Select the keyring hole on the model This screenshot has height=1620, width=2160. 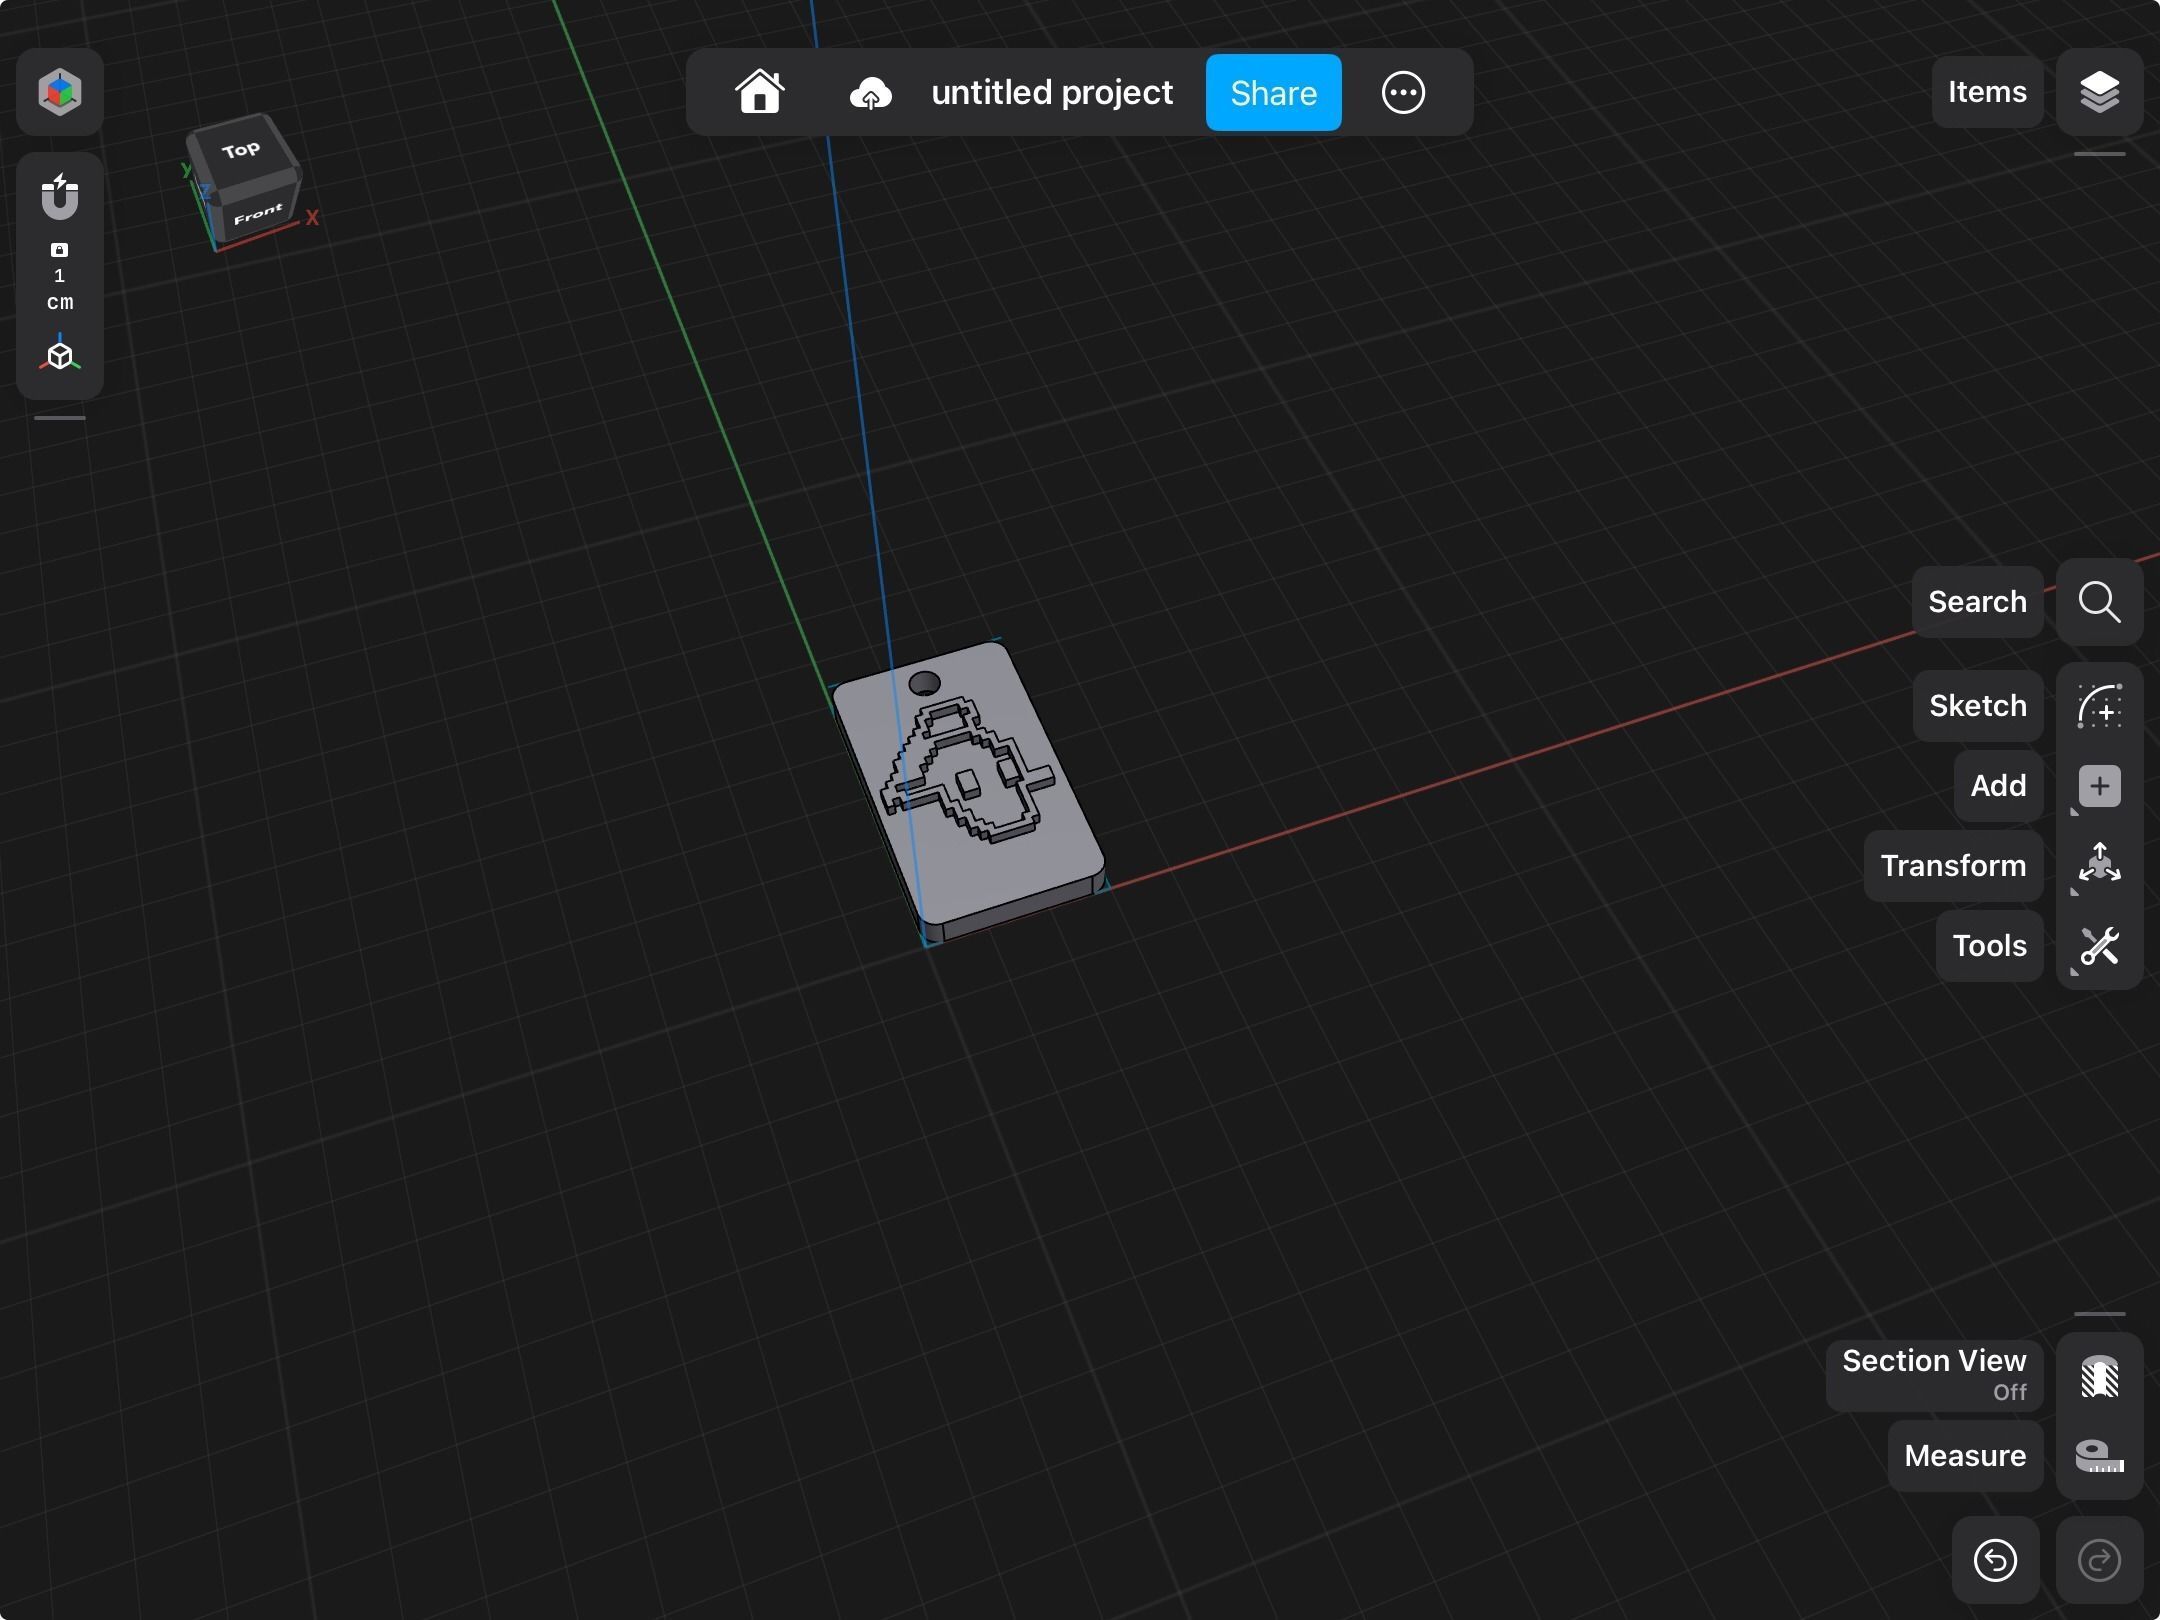[x=924, y=684]
